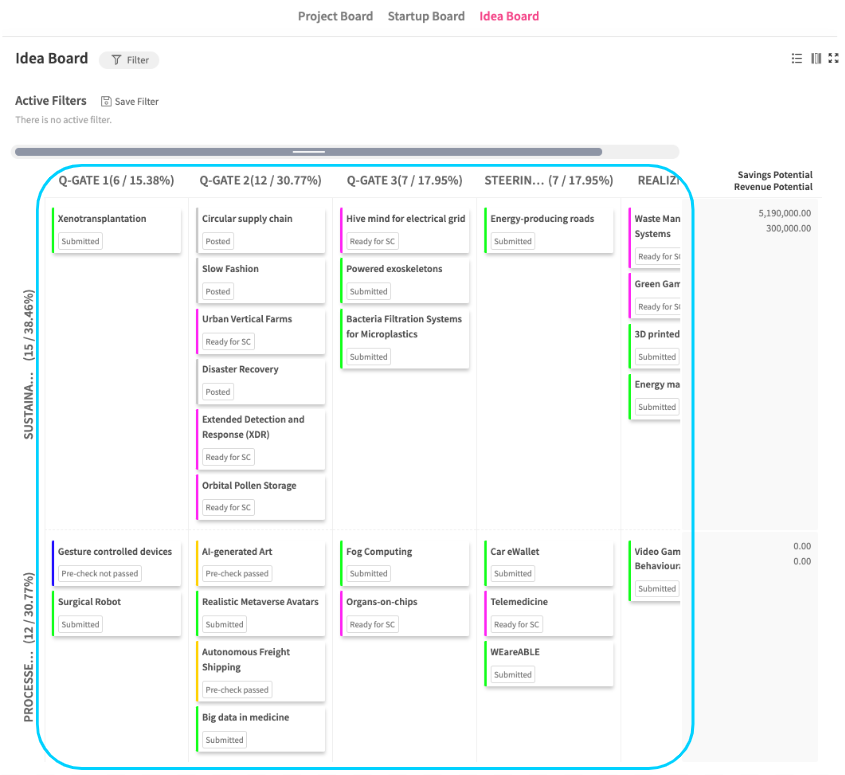Click the Save Filter disk icon
845x775 pixels.
[x=106, y=101]
